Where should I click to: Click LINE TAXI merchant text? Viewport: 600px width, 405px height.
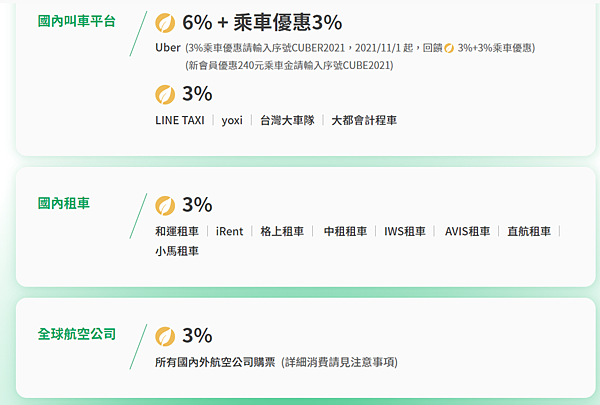(x=180, y=120)
